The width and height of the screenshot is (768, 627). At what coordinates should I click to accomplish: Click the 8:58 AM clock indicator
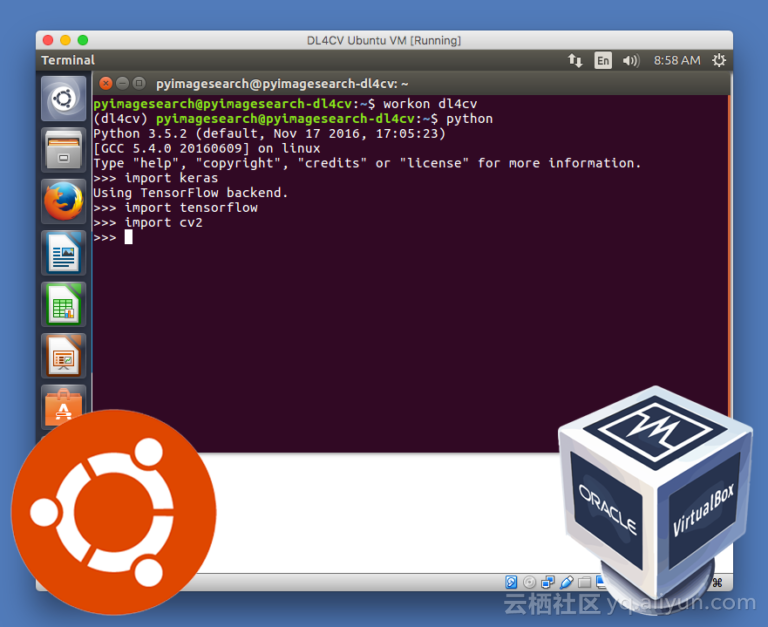tap(677, 60)
